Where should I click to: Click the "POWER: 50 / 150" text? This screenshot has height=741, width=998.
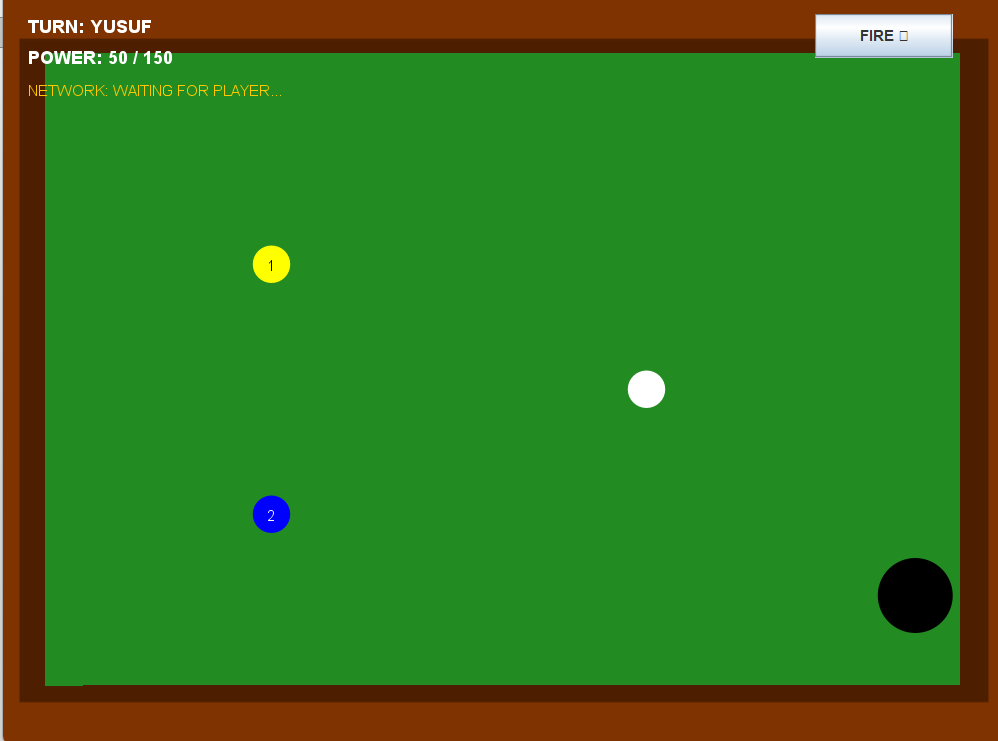click(100, 58)
